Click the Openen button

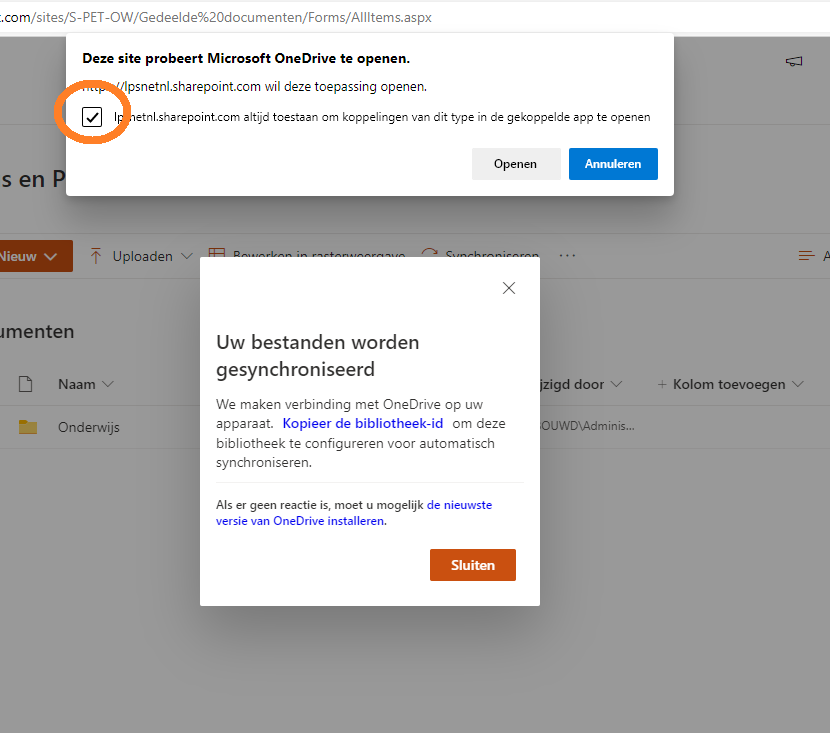[515, 164]
